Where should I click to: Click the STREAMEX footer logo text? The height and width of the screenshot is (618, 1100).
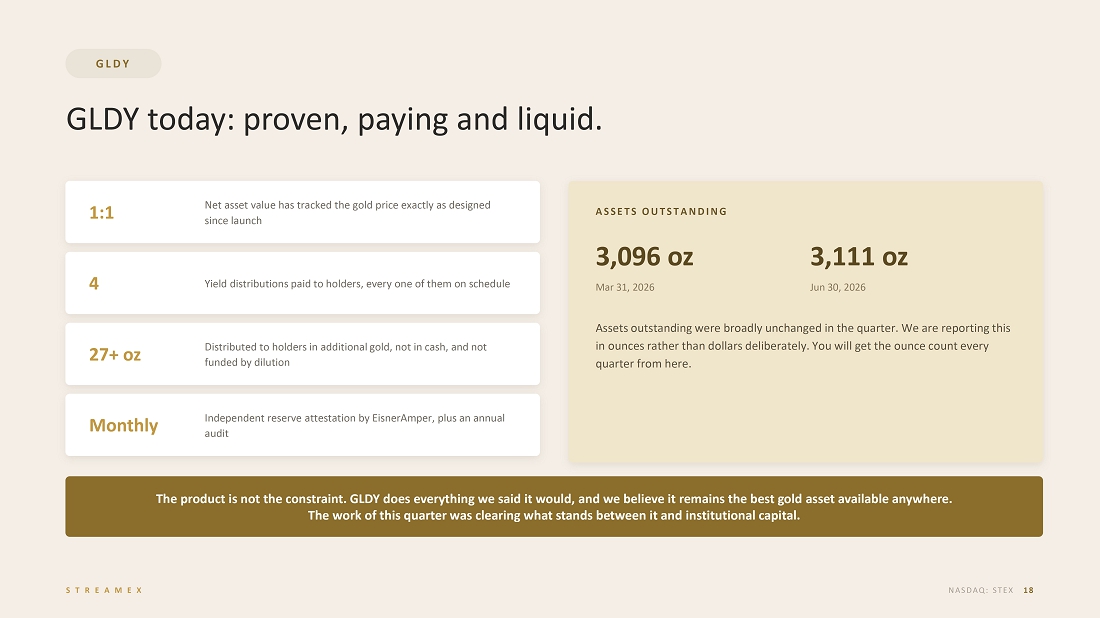[105, 590]
